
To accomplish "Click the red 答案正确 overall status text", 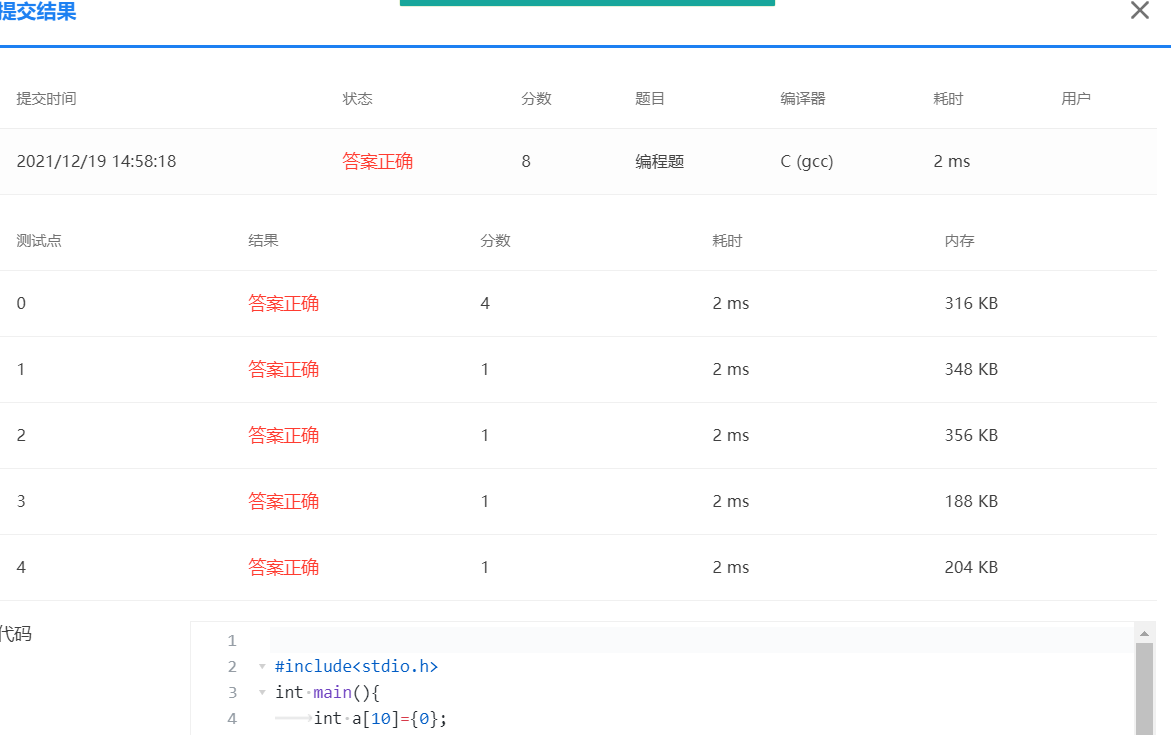I will coord(377,161).
